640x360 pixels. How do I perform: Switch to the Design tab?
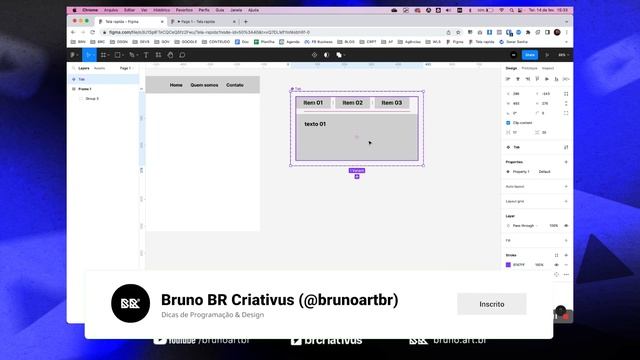pos(511,68)
